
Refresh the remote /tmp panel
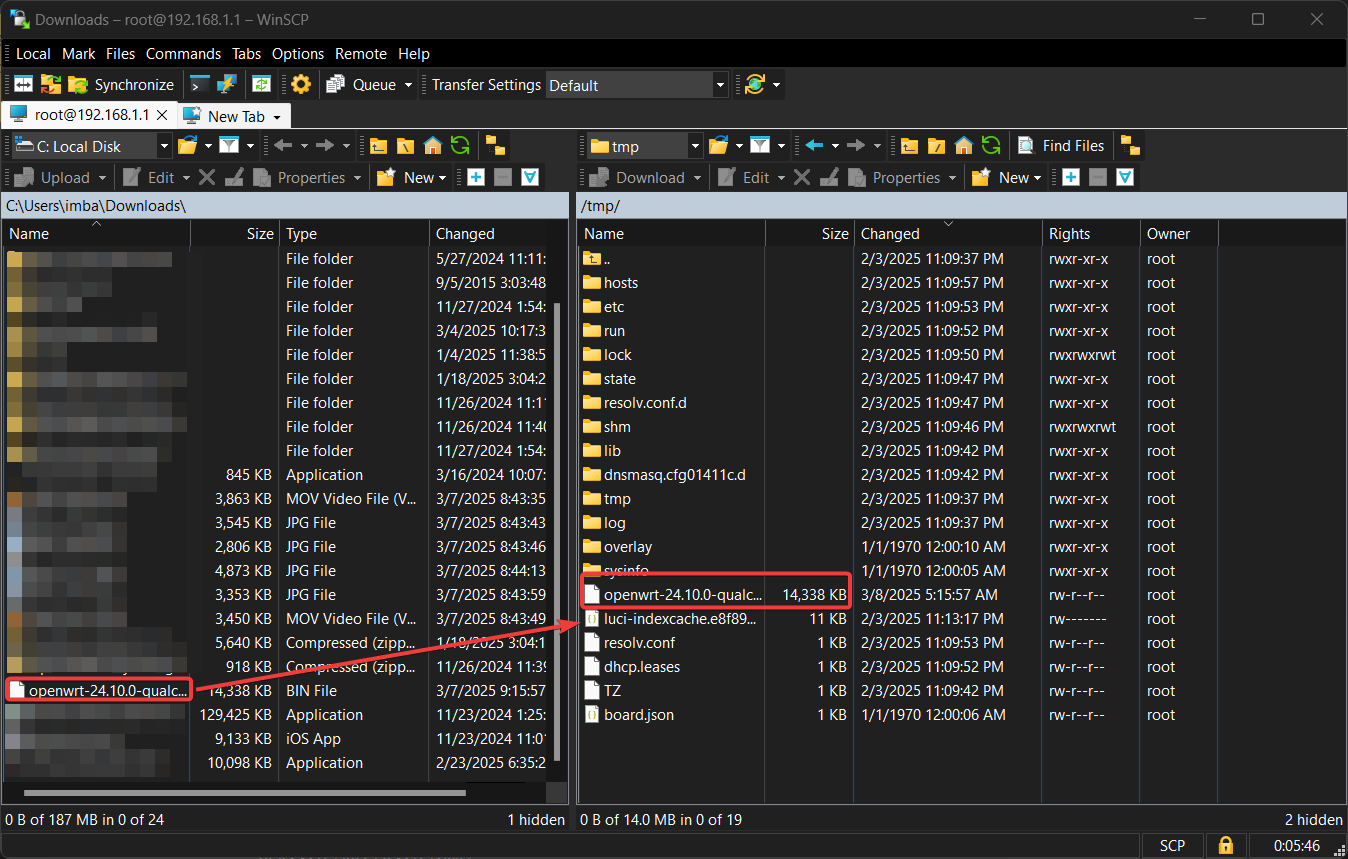[990, 146]
